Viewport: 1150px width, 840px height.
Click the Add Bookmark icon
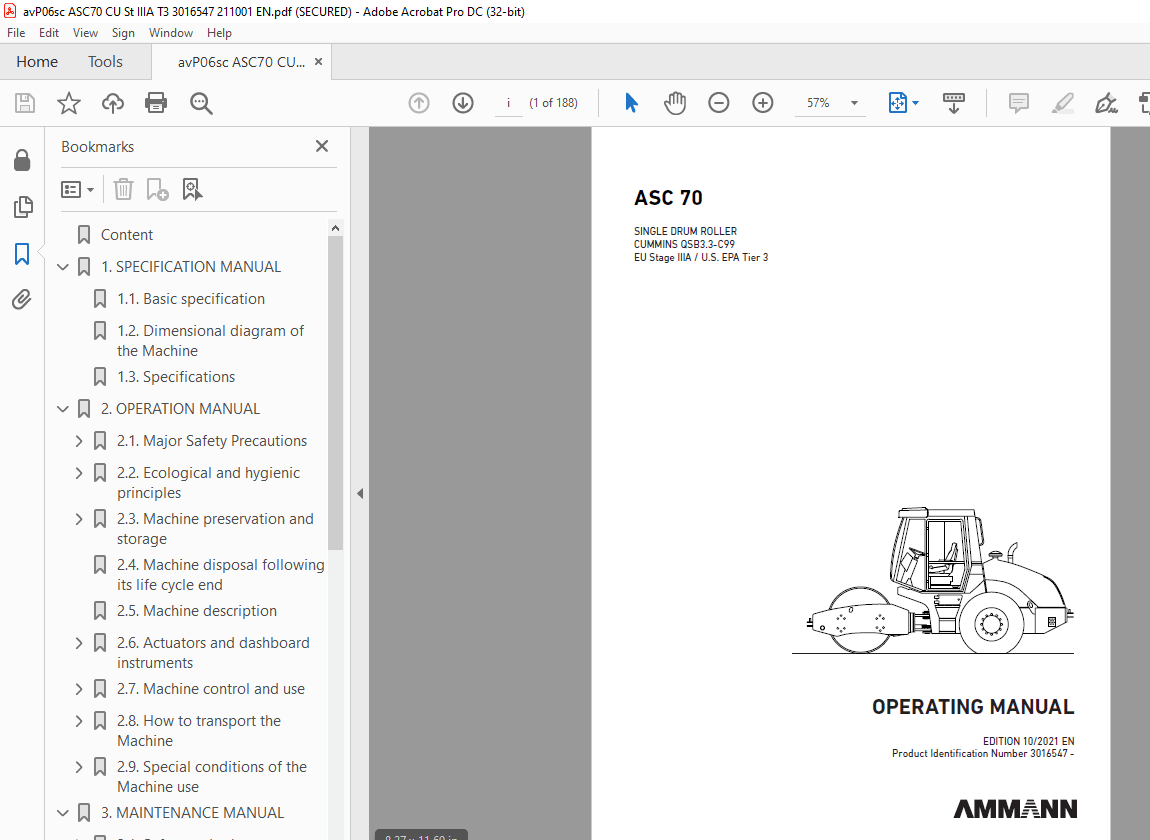(x=157, y=189)
